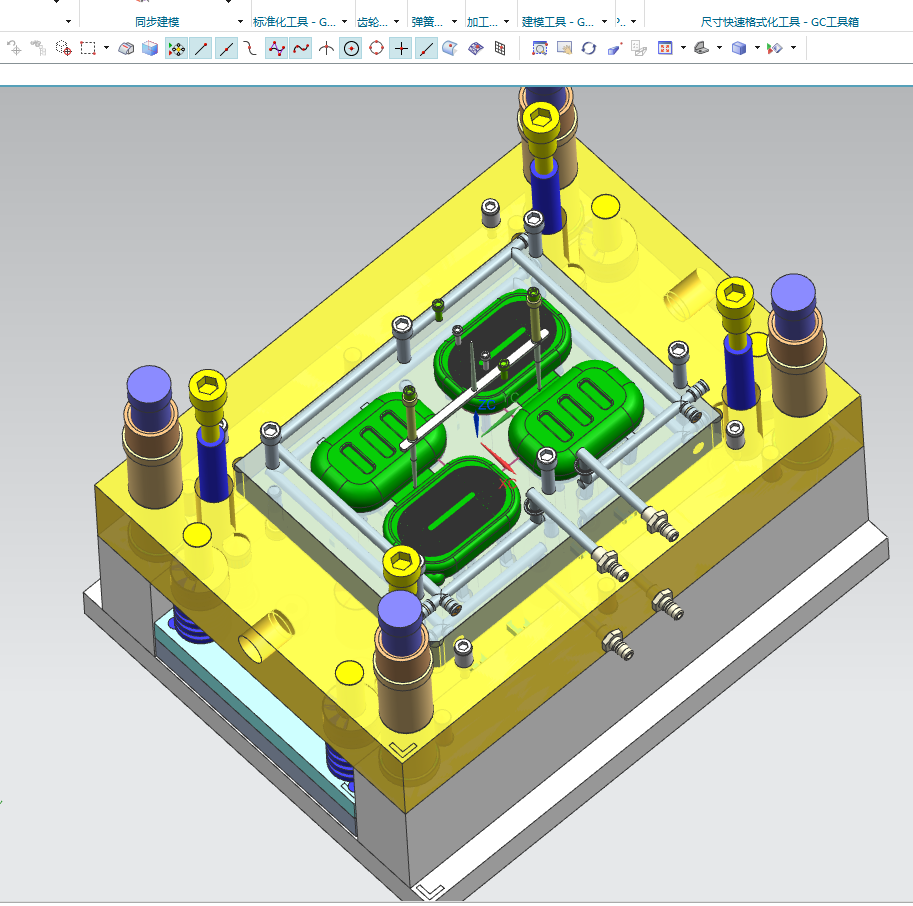The height and width of the screenshot is (906, 913).
Task: Select the rectangle selection icon
Action: coord(88,48)
